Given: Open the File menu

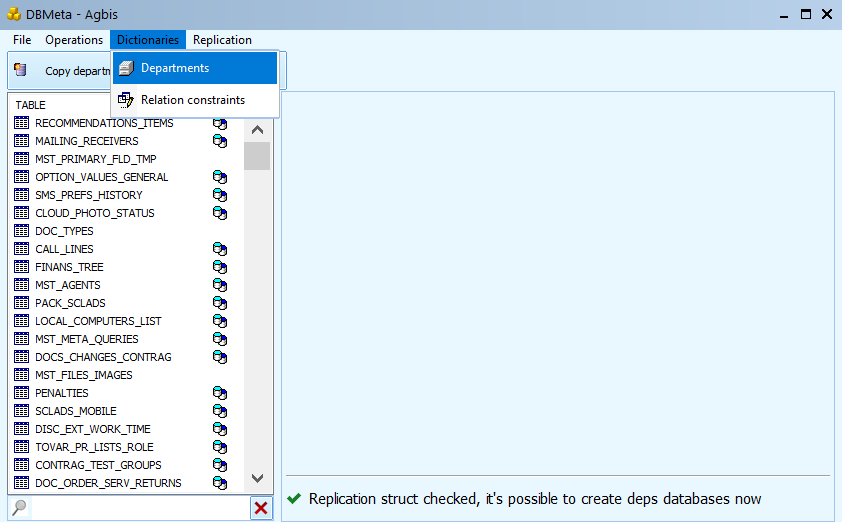Looking at the screenshot, I should tap(22, 40).
